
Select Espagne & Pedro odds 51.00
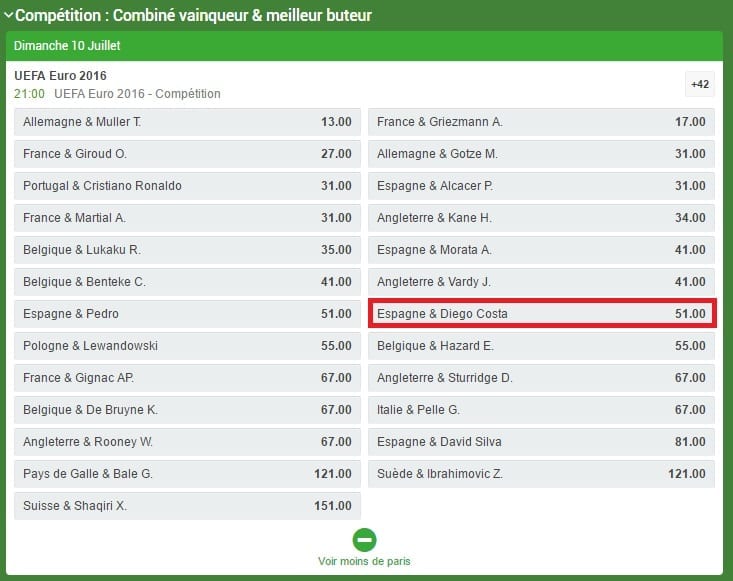tap(187, 314)
